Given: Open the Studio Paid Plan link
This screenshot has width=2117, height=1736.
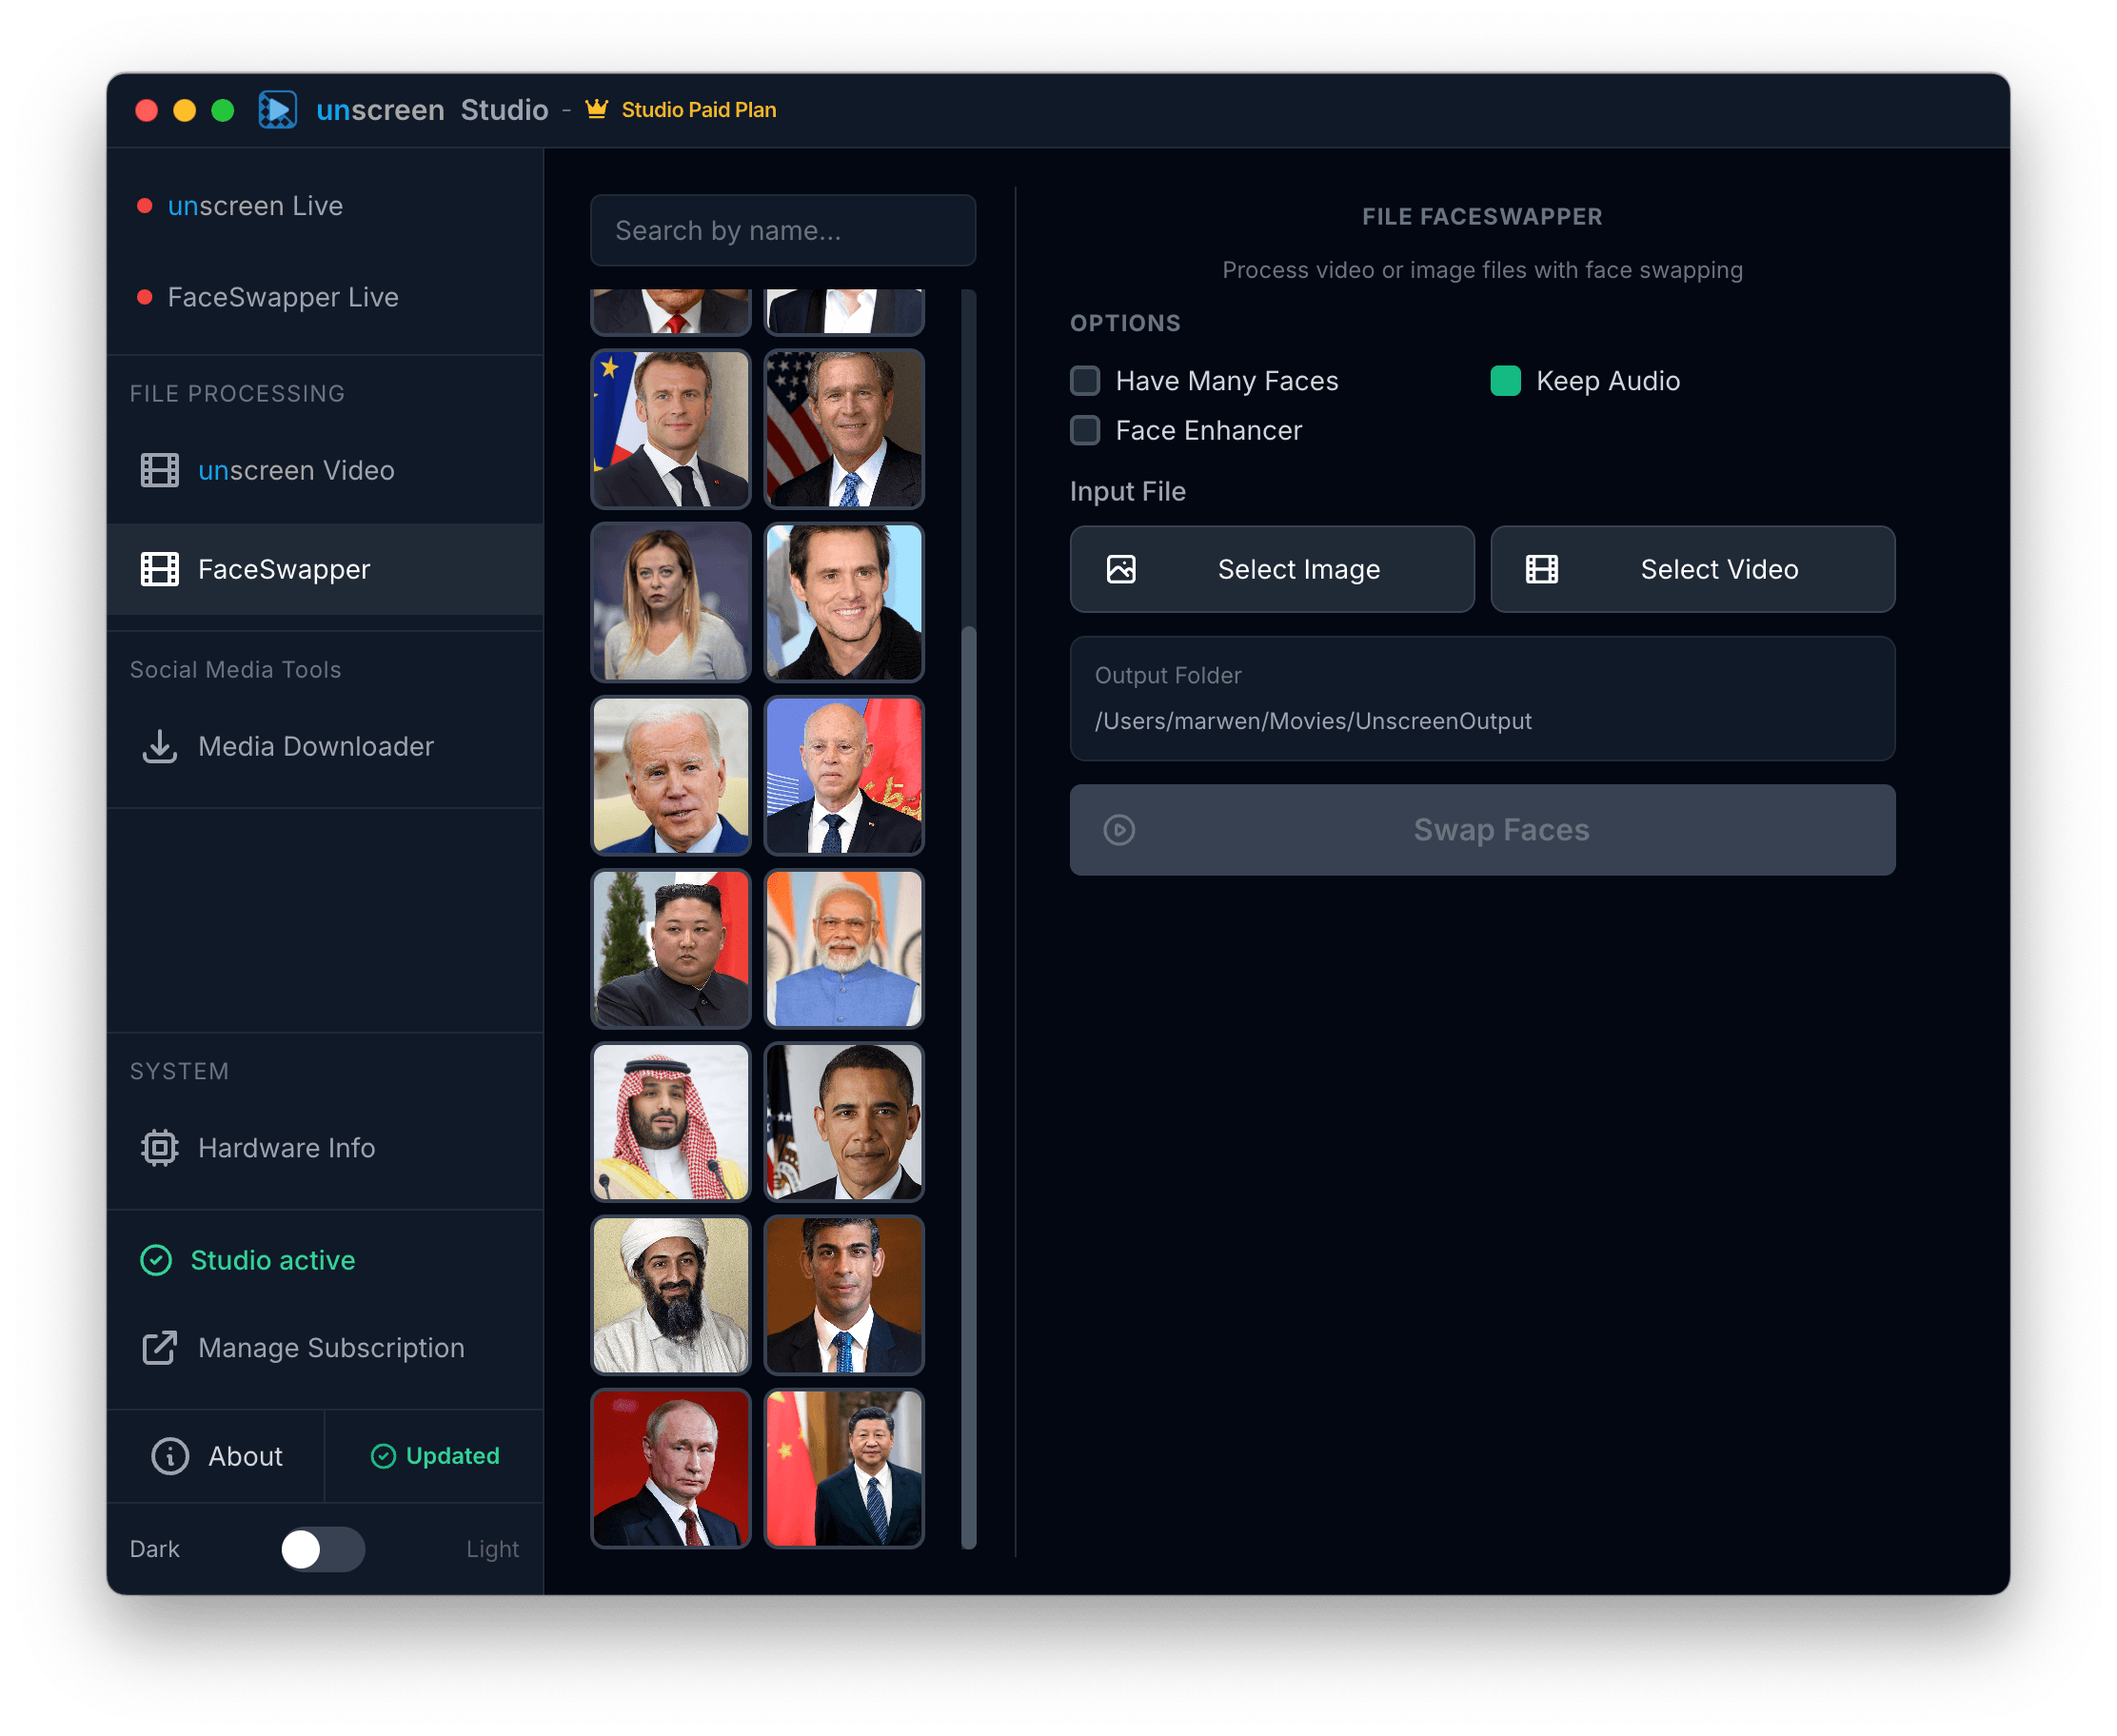Looking at the screenshot, I should (698, 109).
